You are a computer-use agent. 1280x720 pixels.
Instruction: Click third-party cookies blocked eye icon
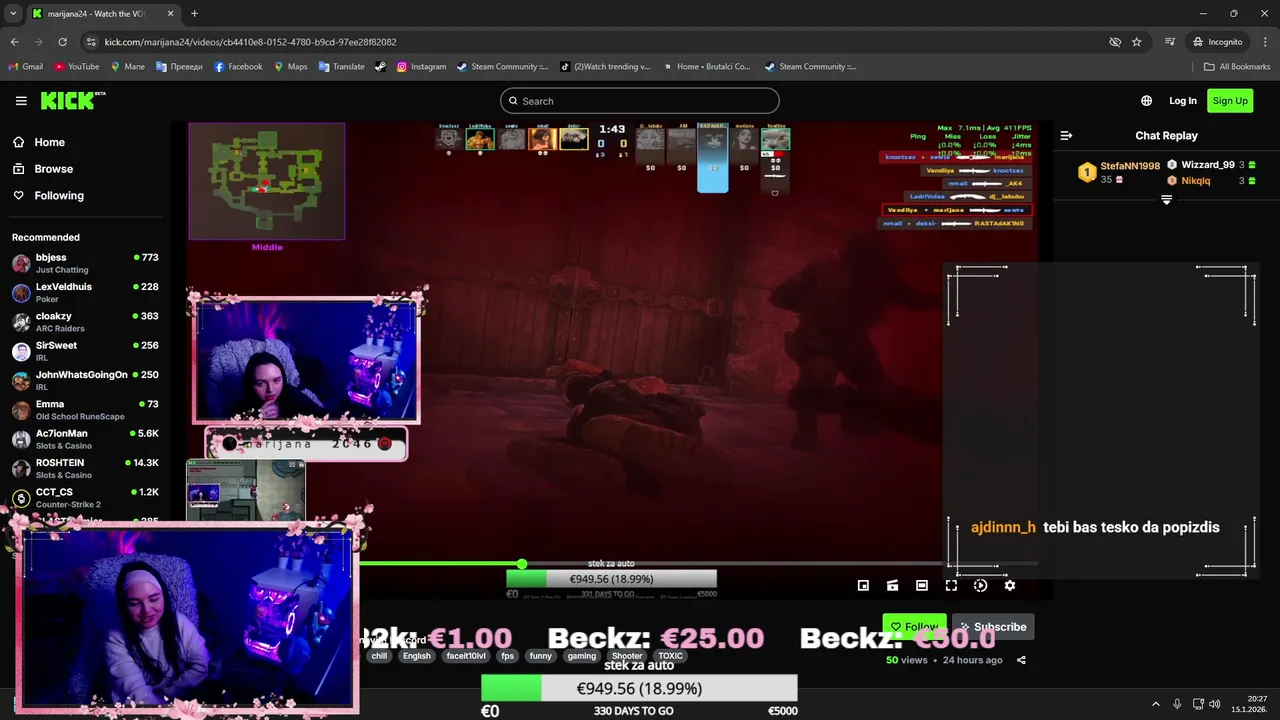point(1115,42)
